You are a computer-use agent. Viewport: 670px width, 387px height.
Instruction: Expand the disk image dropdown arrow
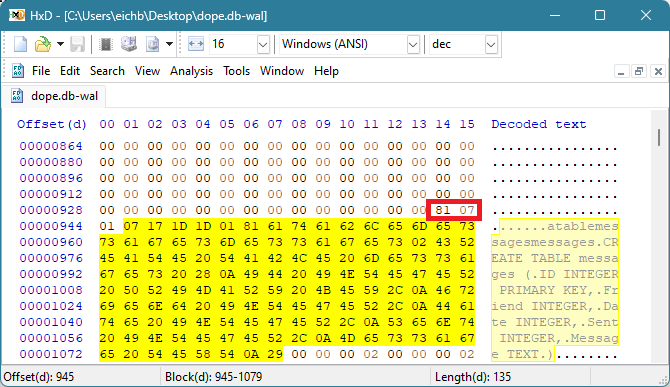169,44
